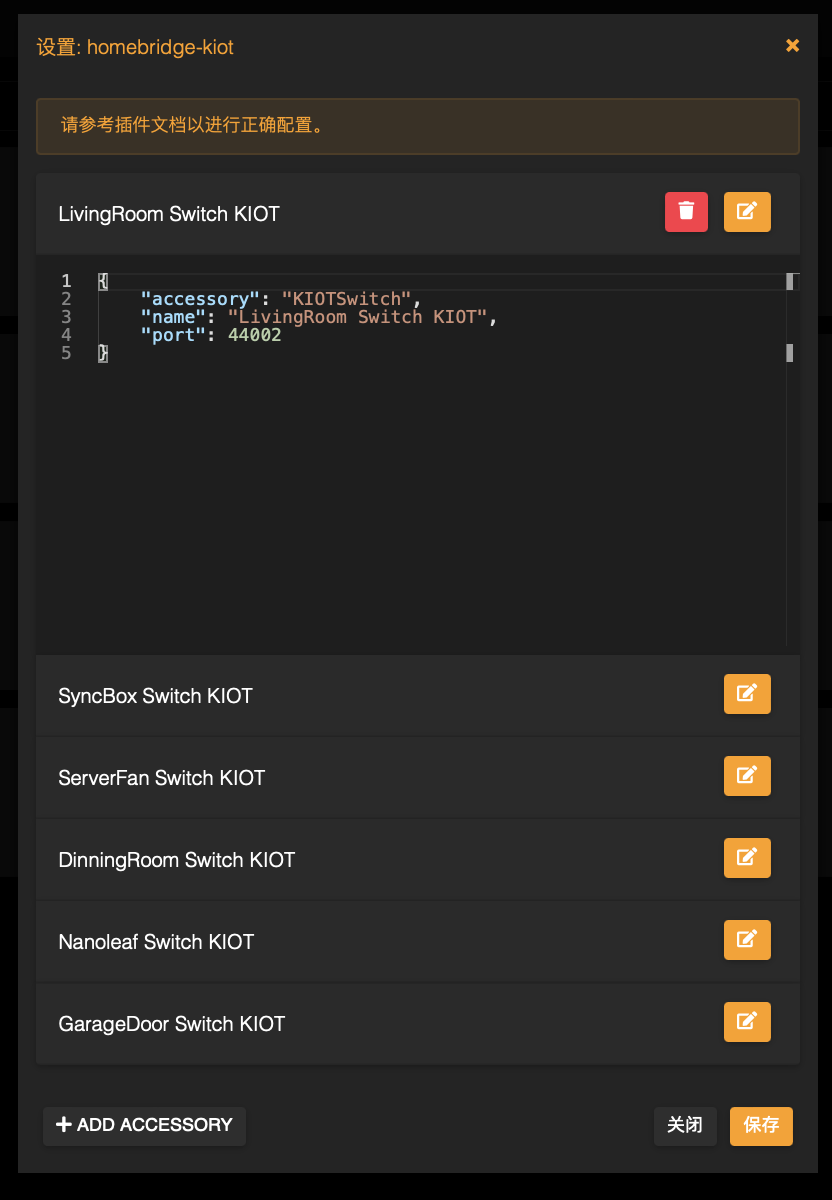Click the "name" key in the JSON editor
Image resolution: width=832 pixels, height=1200 pixels.
[173, 317]
